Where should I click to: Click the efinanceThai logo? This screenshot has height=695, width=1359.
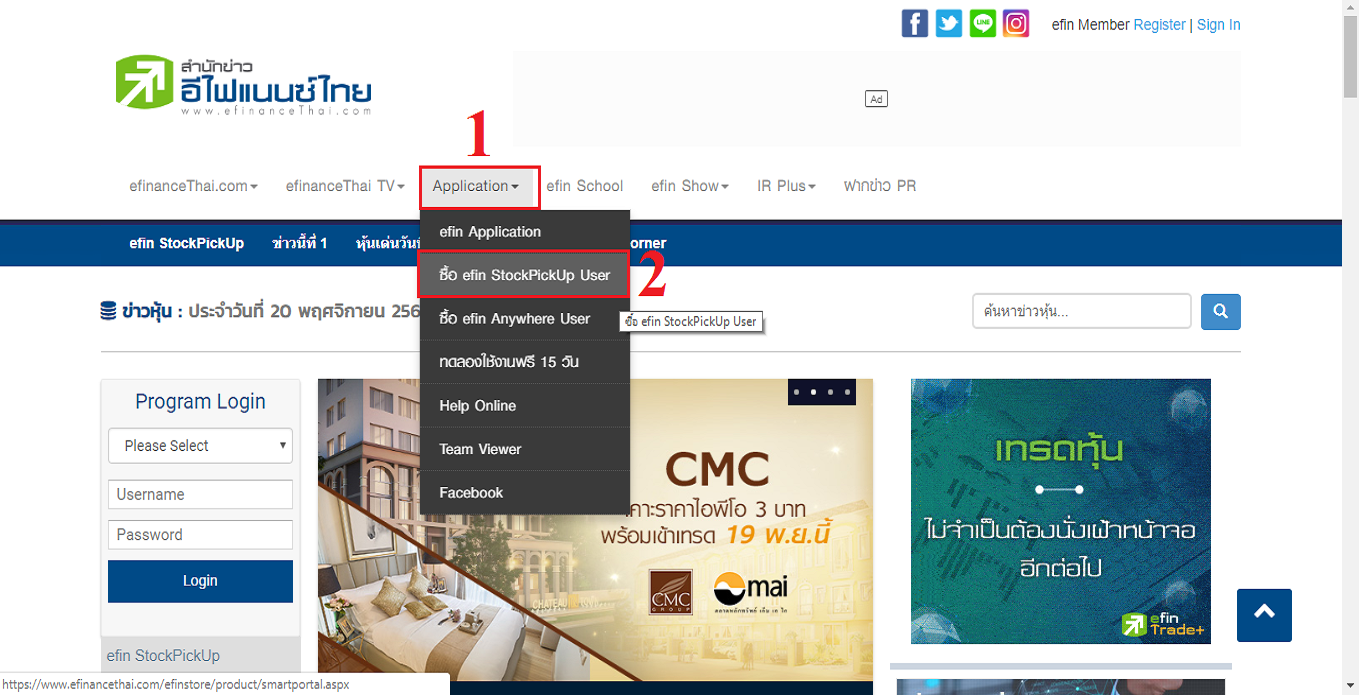click(243, 85)
